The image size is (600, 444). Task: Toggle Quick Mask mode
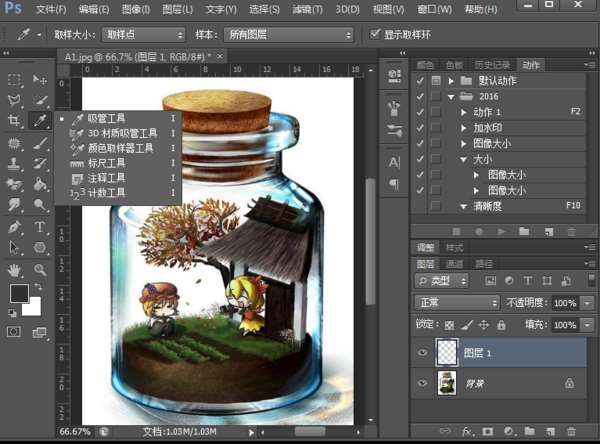[14, 332]
